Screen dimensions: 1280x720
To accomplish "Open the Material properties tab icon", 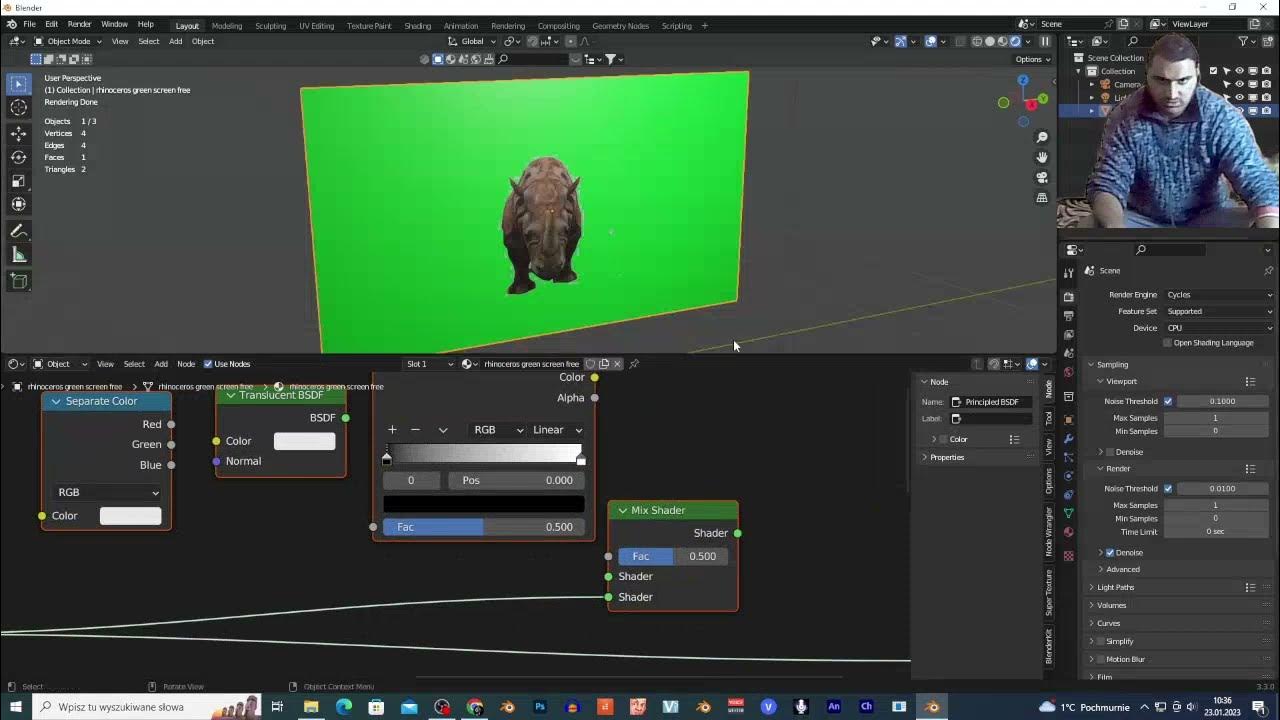I will (1068, 532).
